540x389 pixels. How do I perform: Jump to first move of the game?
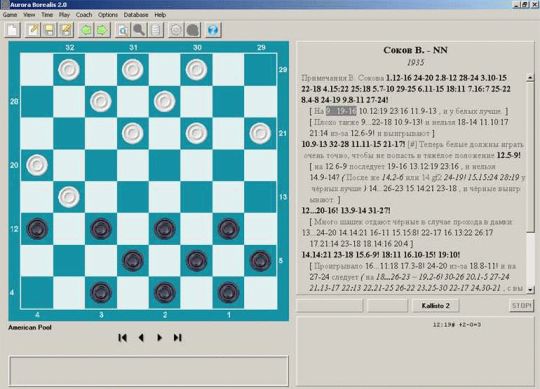point(123,338)
